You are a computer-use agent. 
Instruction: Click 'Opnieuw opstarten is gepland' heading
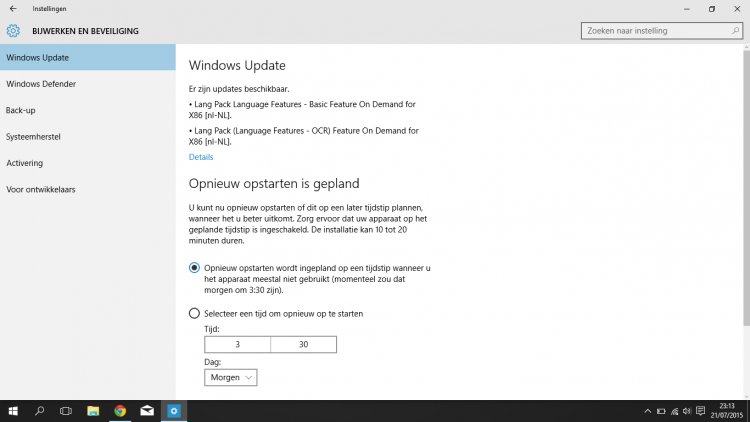click(x=274, y=184)
